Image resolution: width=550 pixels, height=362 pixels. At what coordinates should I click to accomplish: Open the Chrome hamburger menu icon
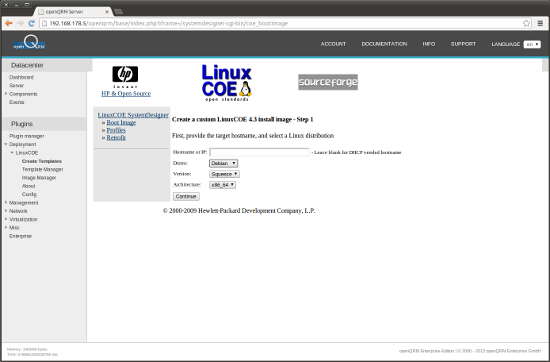pyautogui.click(x=540, y=23)
